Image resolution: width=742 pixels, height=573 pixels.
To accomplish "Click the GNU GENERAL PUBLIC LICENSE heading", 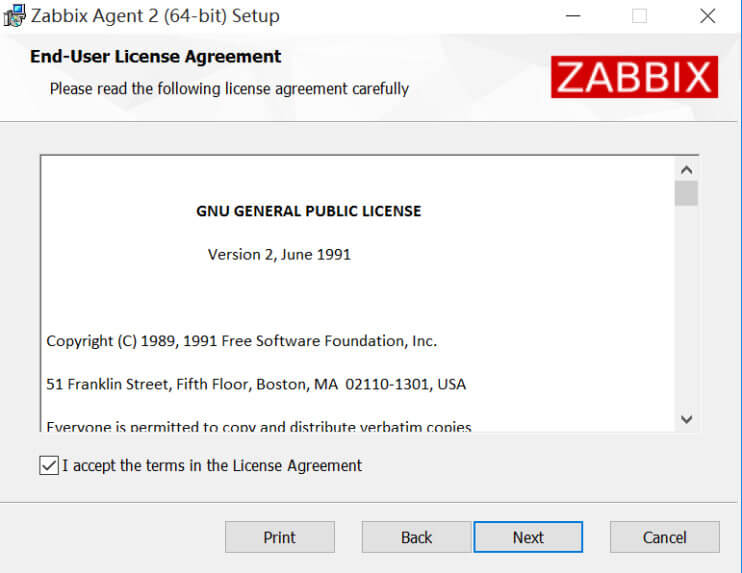I will [309, 211].
